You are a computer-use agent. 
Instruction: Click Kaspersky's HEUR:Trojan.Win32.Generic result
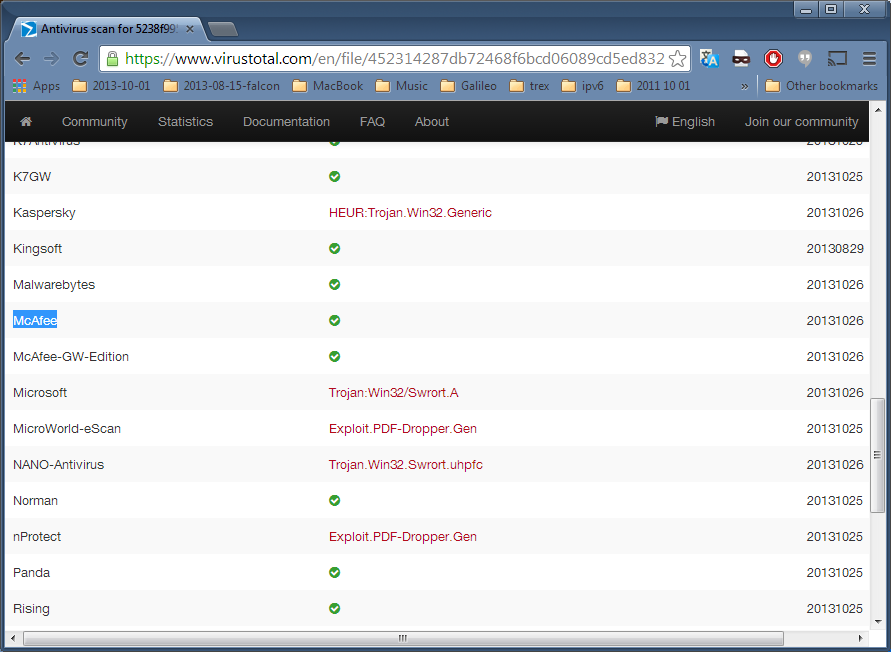pos(410,213)
